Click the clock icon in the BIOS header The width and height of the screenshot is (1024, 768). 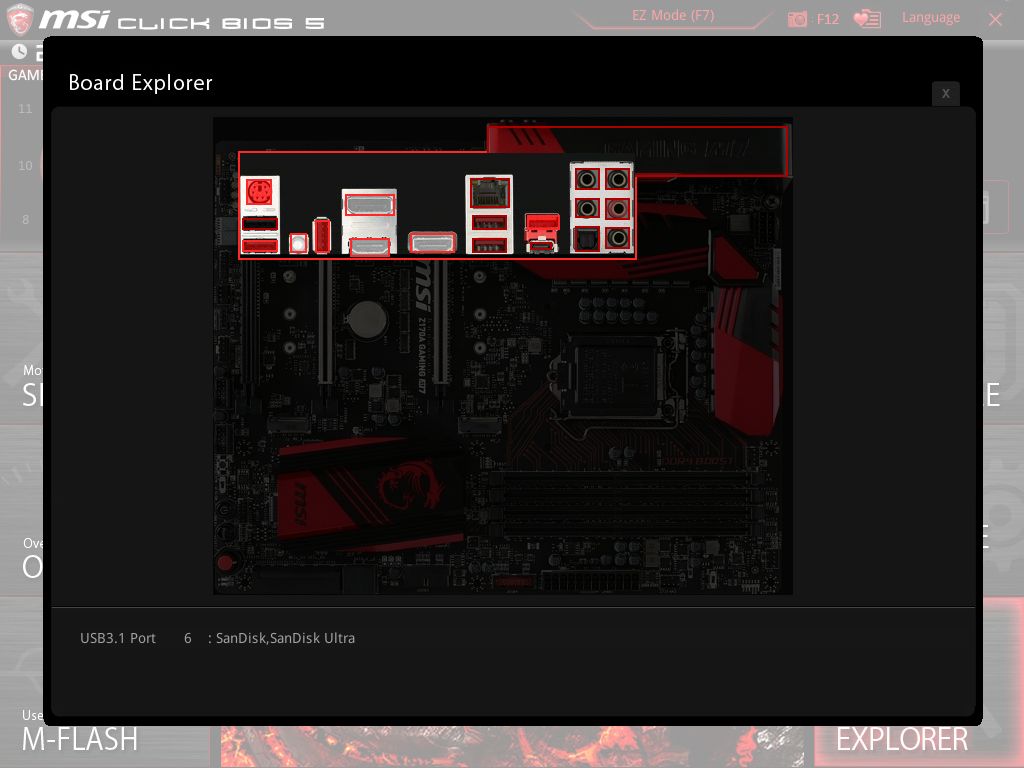pos(19,51)
